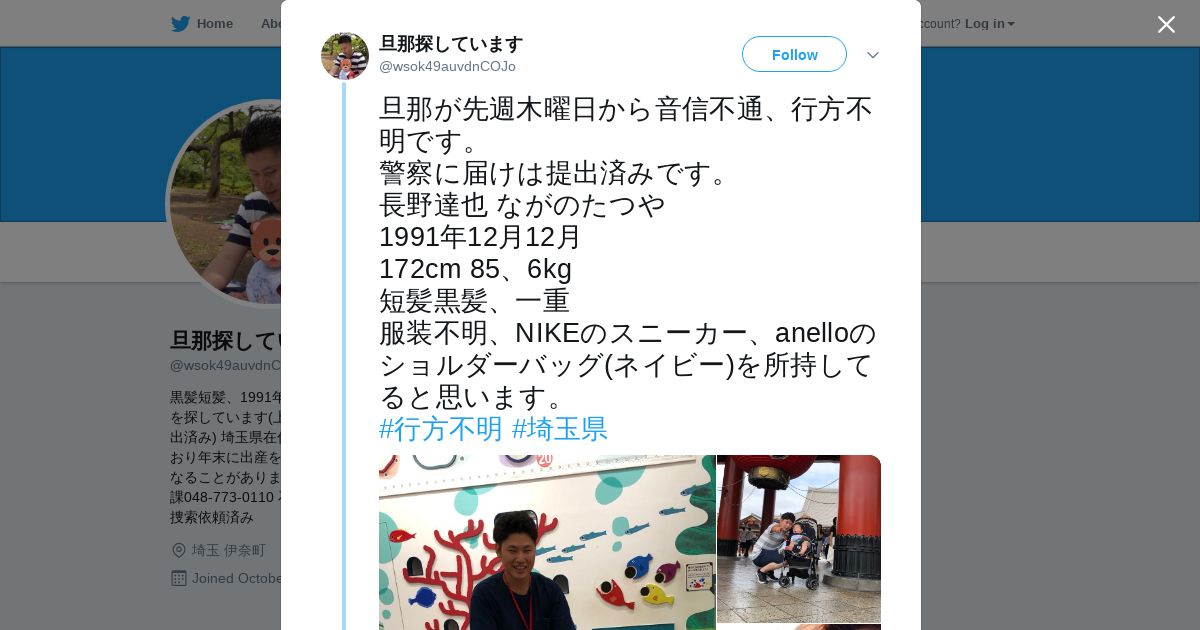Follow the 旦那探しています account
This screenshot has height=630, width=1200.
coord(794,54)
